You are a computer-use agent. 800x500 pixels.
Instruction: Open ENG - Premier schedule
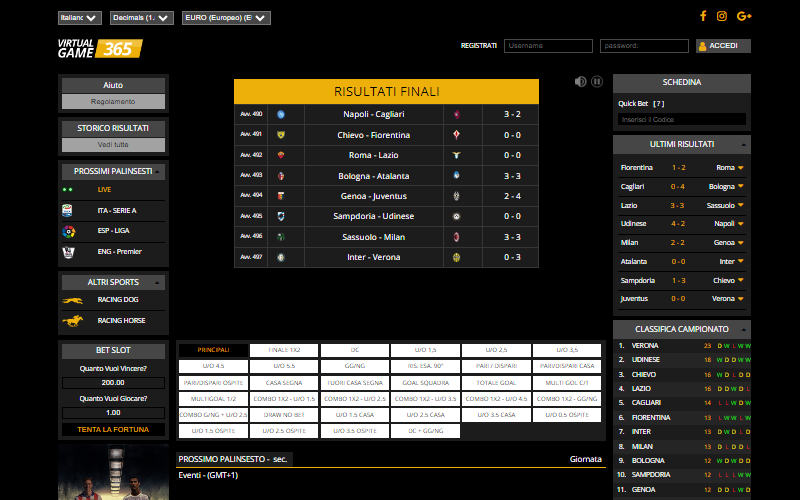(119, 252)
